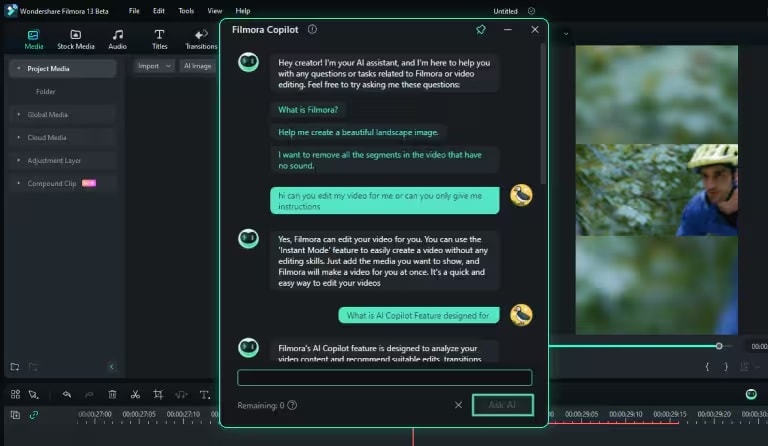Click the puffin user avatar beside the first question
The height and width of the screenshot is (446, 768).
521,195
